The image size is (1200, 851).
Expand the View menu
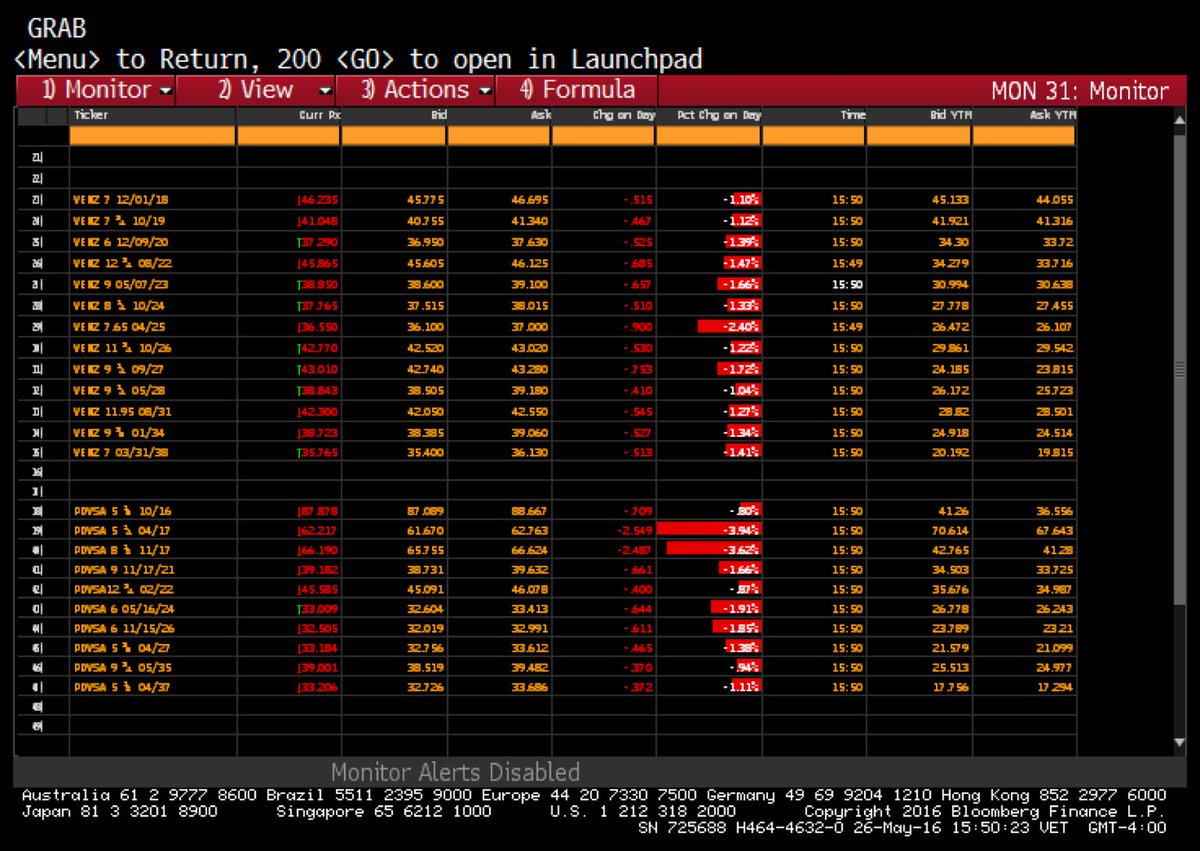tap(256, 90)
